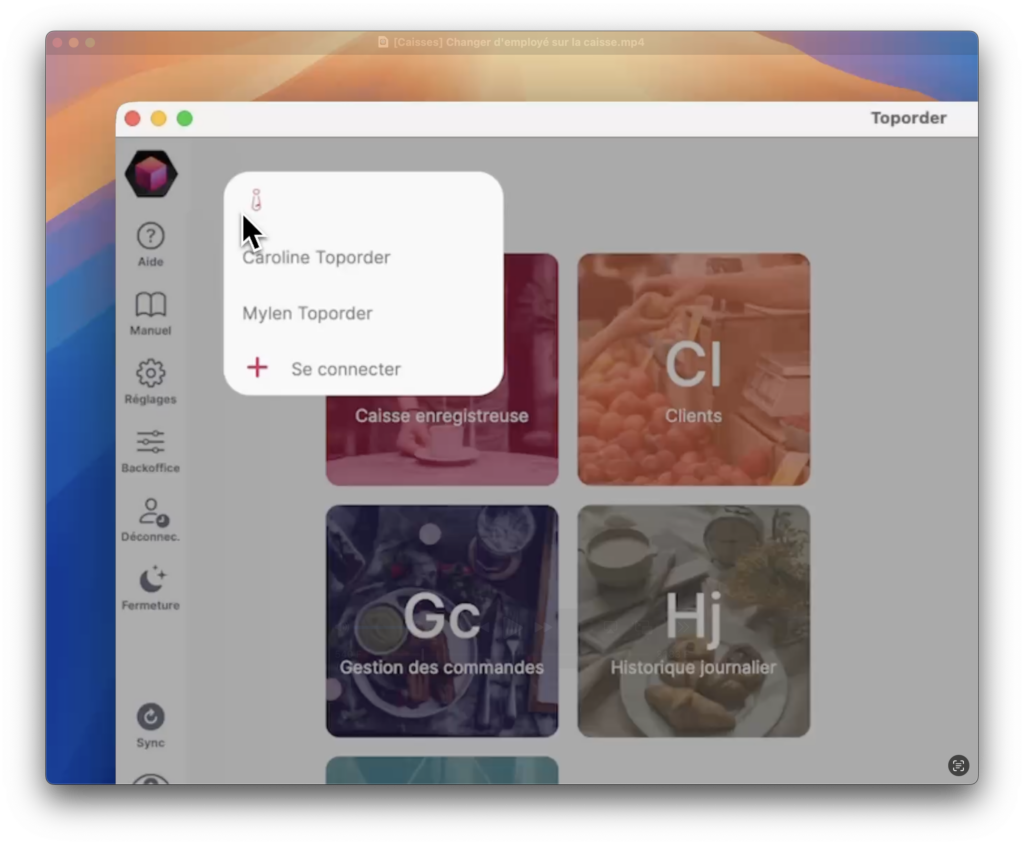The height and width of the screenshot is (845, 1024).
Task: Open the Aide help icon
Action: pos(150,237)
